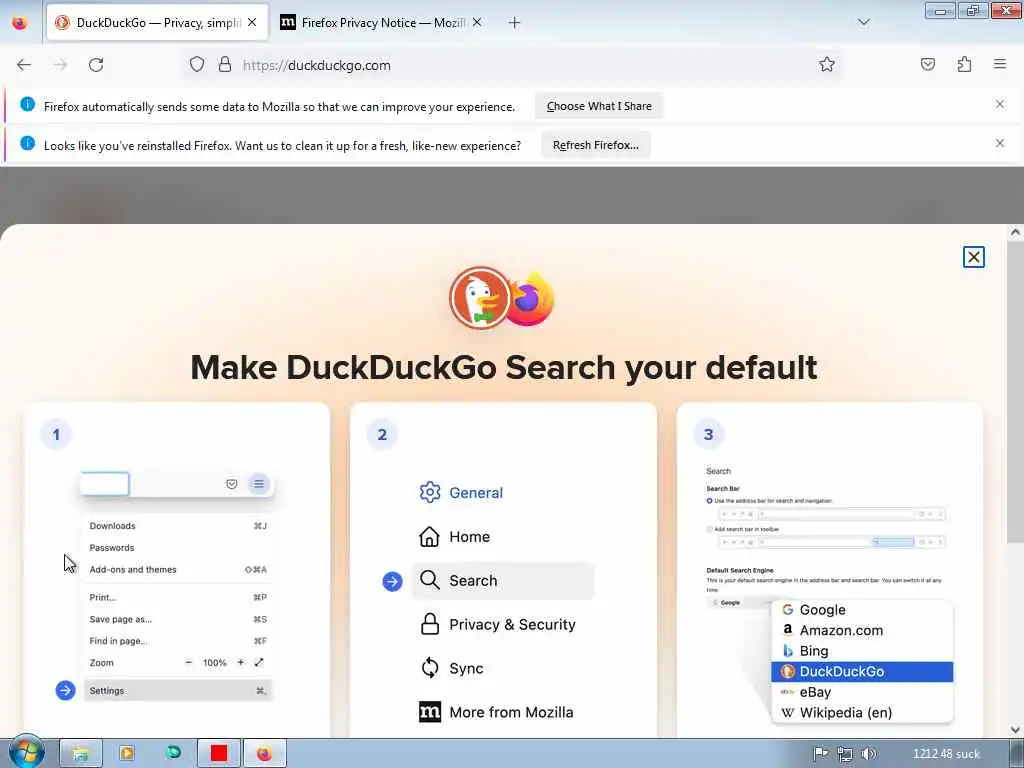Click the Privacy & Security item

(x=498, y=624)
